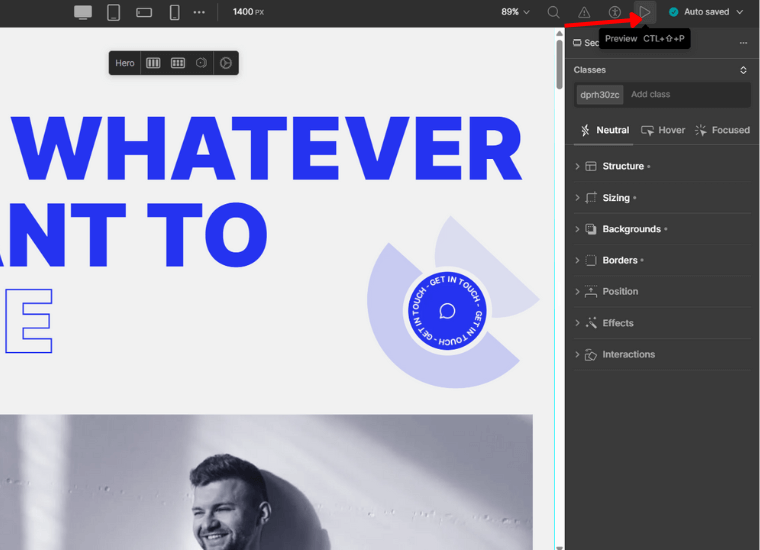Click the Neutral state cursor icon
This screenshot has width=760, height=550.
click(585, 130)
